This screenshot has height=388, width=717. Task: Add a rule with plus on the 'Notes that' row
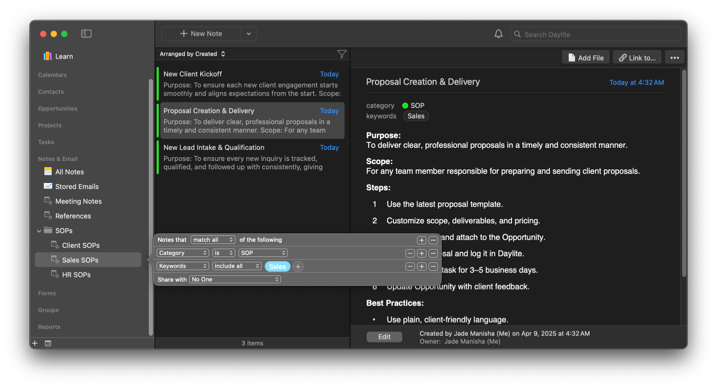422,240
